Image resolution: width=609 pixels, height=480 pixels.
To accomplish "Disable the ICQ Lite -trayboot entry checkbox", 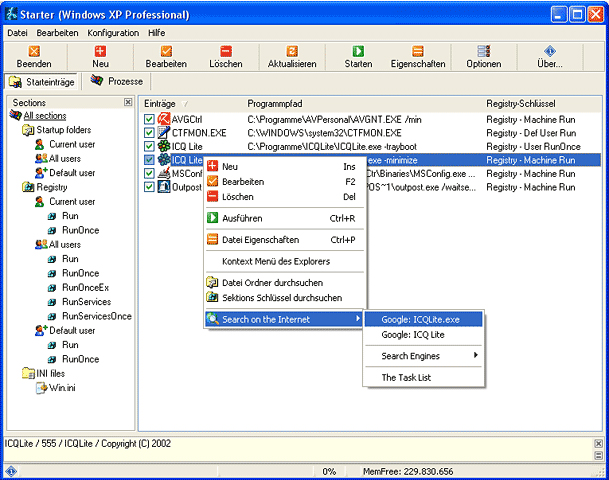I will click(x=149, y=146).
